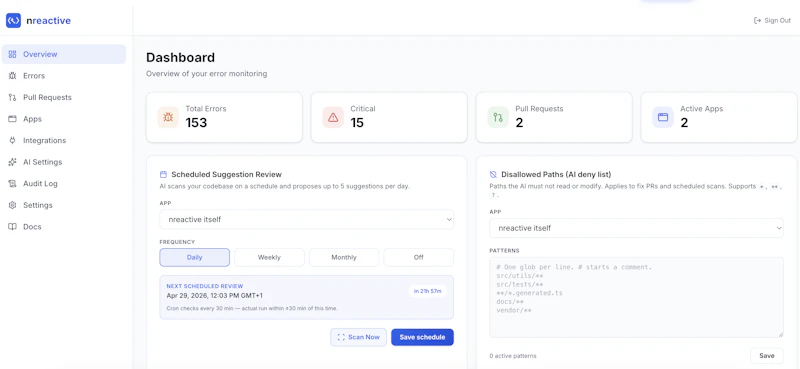Click the nreactive brand name
Image resolution: width=800 pixels, height=369 pixels.
click(48, 21)
